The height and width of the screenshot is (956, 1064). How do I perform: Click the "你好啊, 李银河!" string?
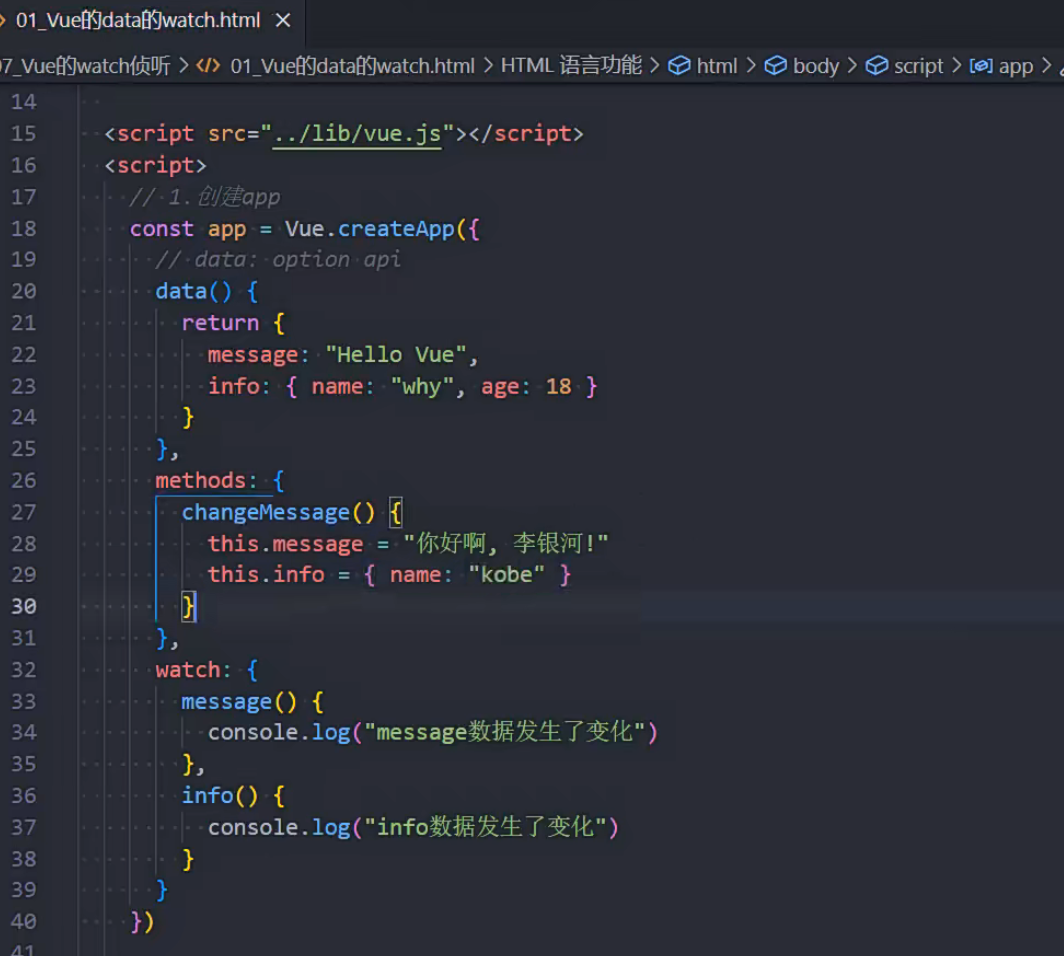[x=506, y=543]
